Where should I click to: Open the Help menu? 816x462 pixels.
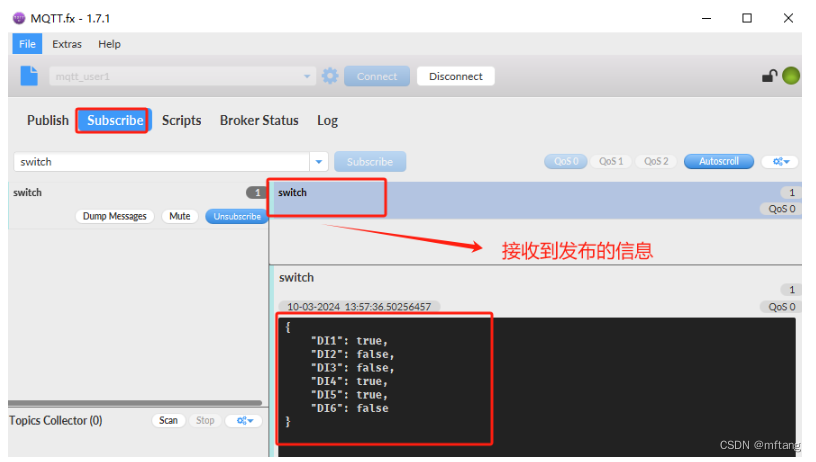[109, 44]
